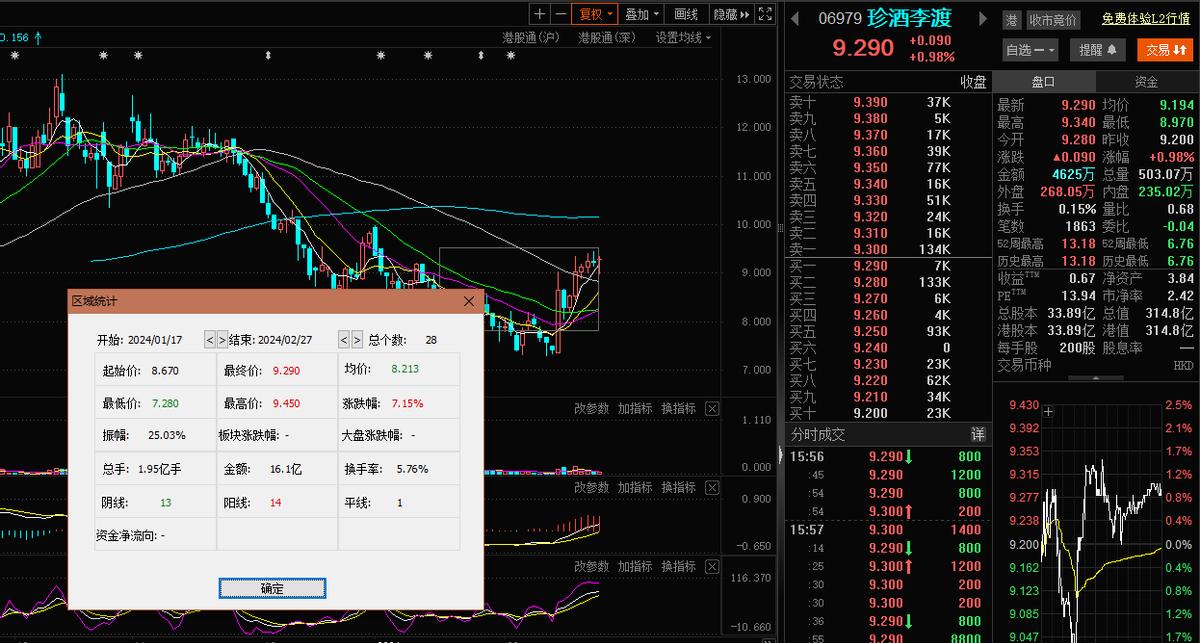Click the 15:57 trade row with 1400 volume

(x=888, y=528)
